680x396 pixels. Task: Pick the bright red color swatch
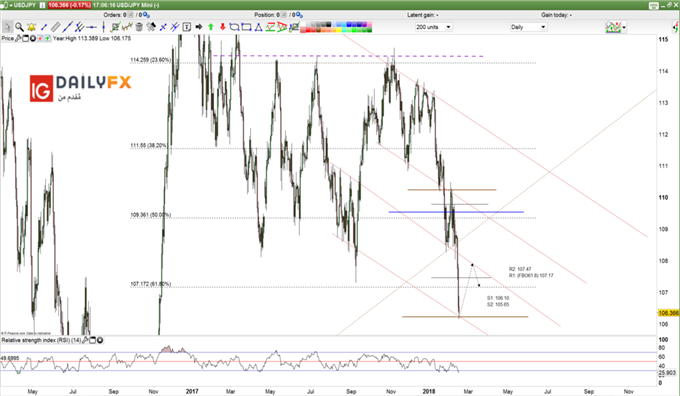click(x=308, y=30)
